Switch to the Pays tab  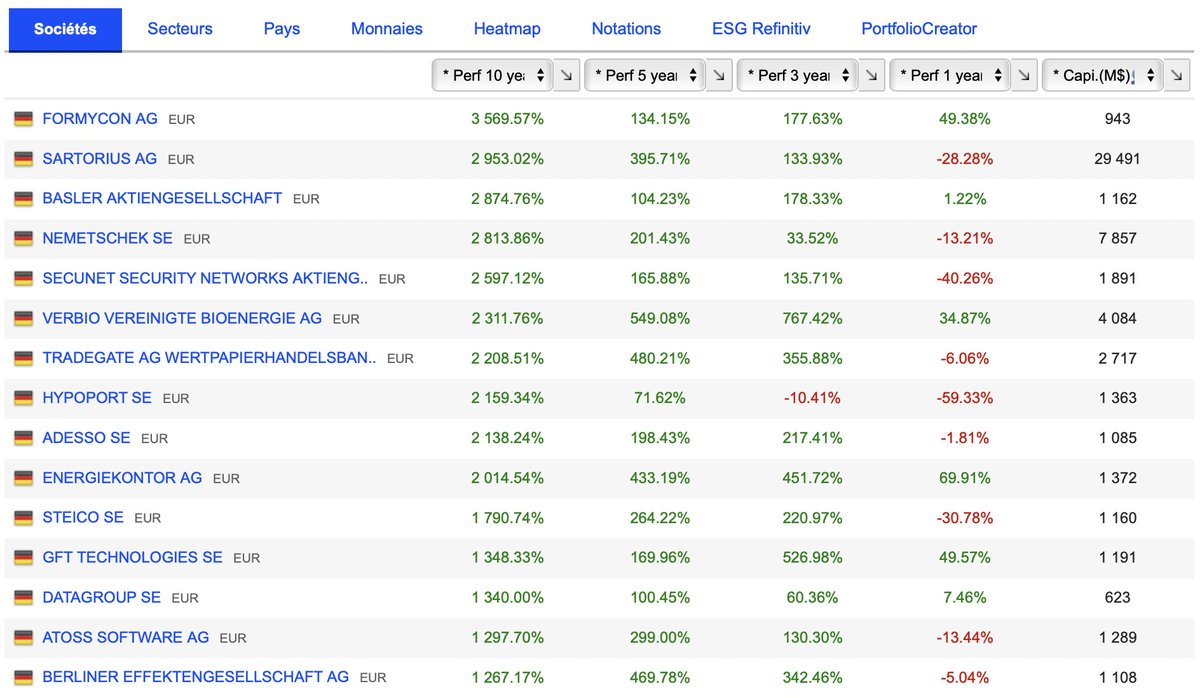(x=282, y=29)
